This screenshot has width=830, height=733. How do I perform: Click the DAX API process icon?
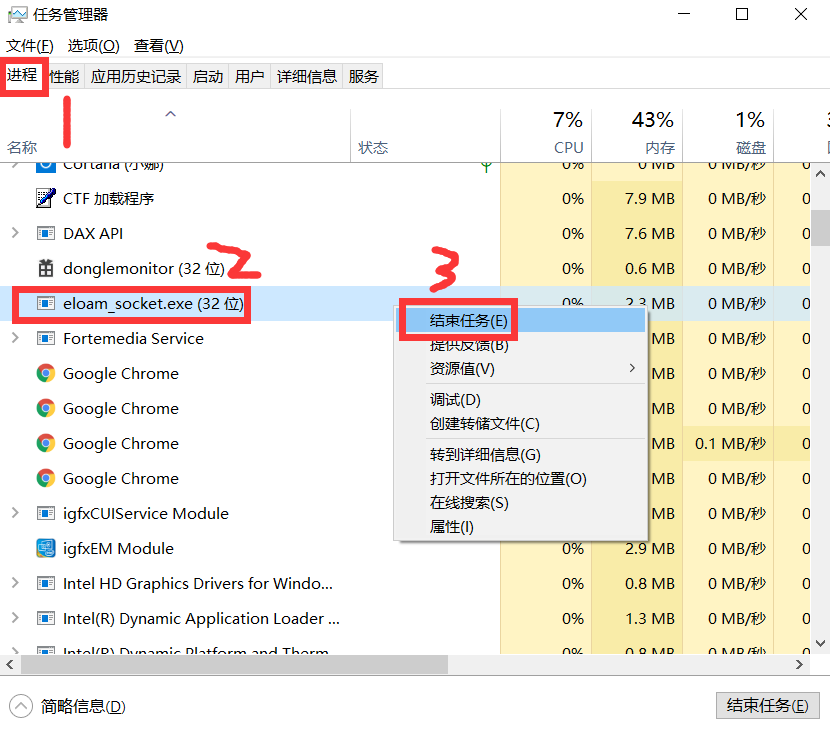45,233
